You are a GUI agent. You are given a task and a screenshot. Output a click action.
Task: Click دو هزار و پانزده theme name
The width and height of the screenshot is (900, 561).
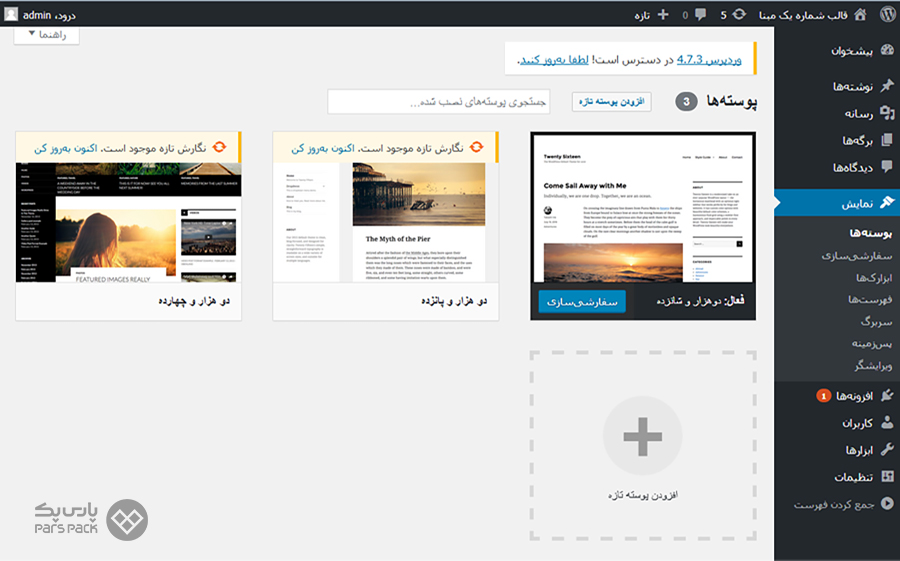[x=453, y=301]
